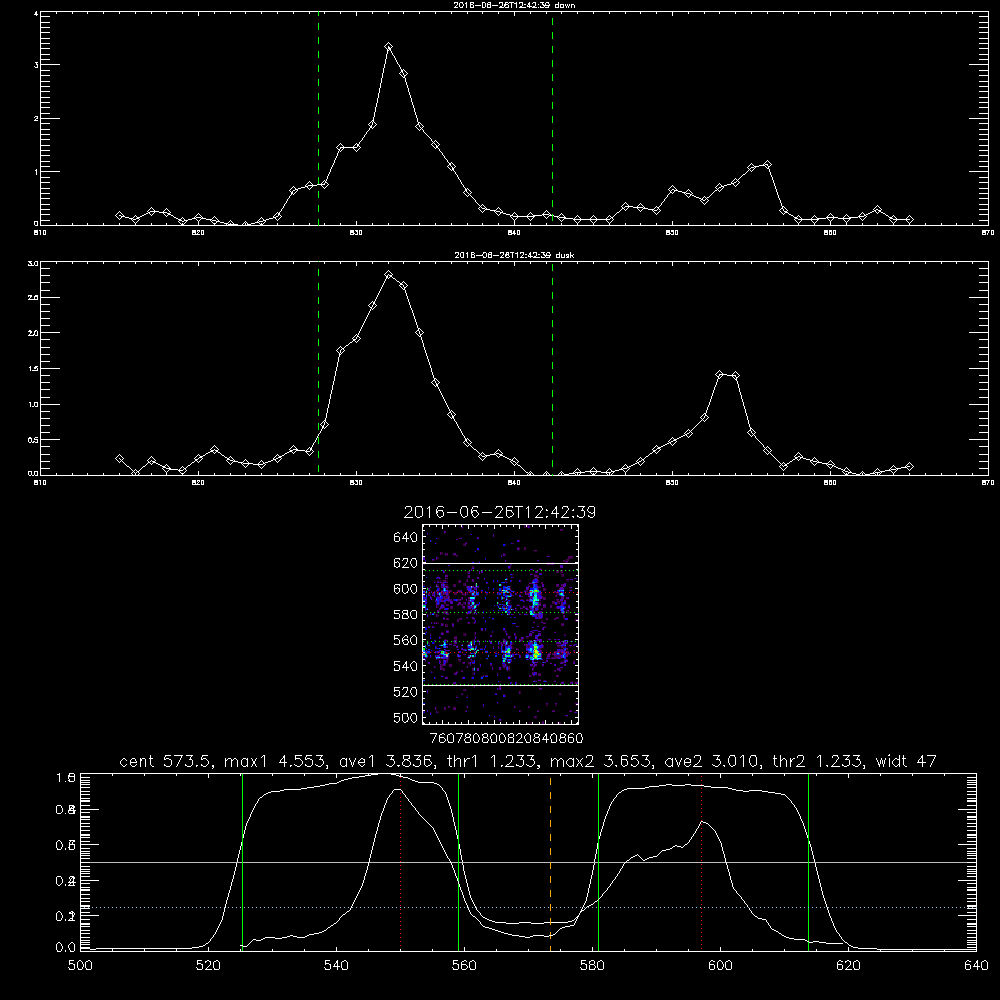This screenshot has height=1000, width=1000.
Task: Click the left green dashed line in the dawn plot
Action: click(318, 121)
